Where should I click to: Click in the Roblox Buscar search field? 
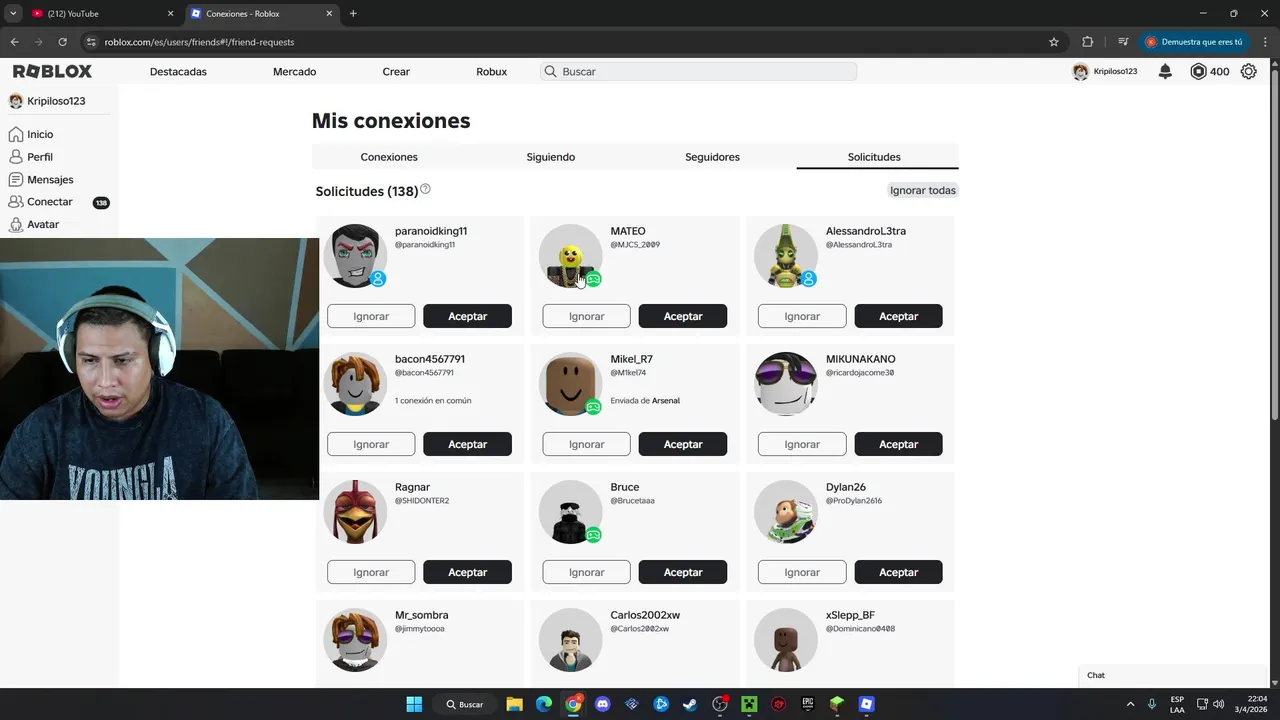[x=698, y=72]
